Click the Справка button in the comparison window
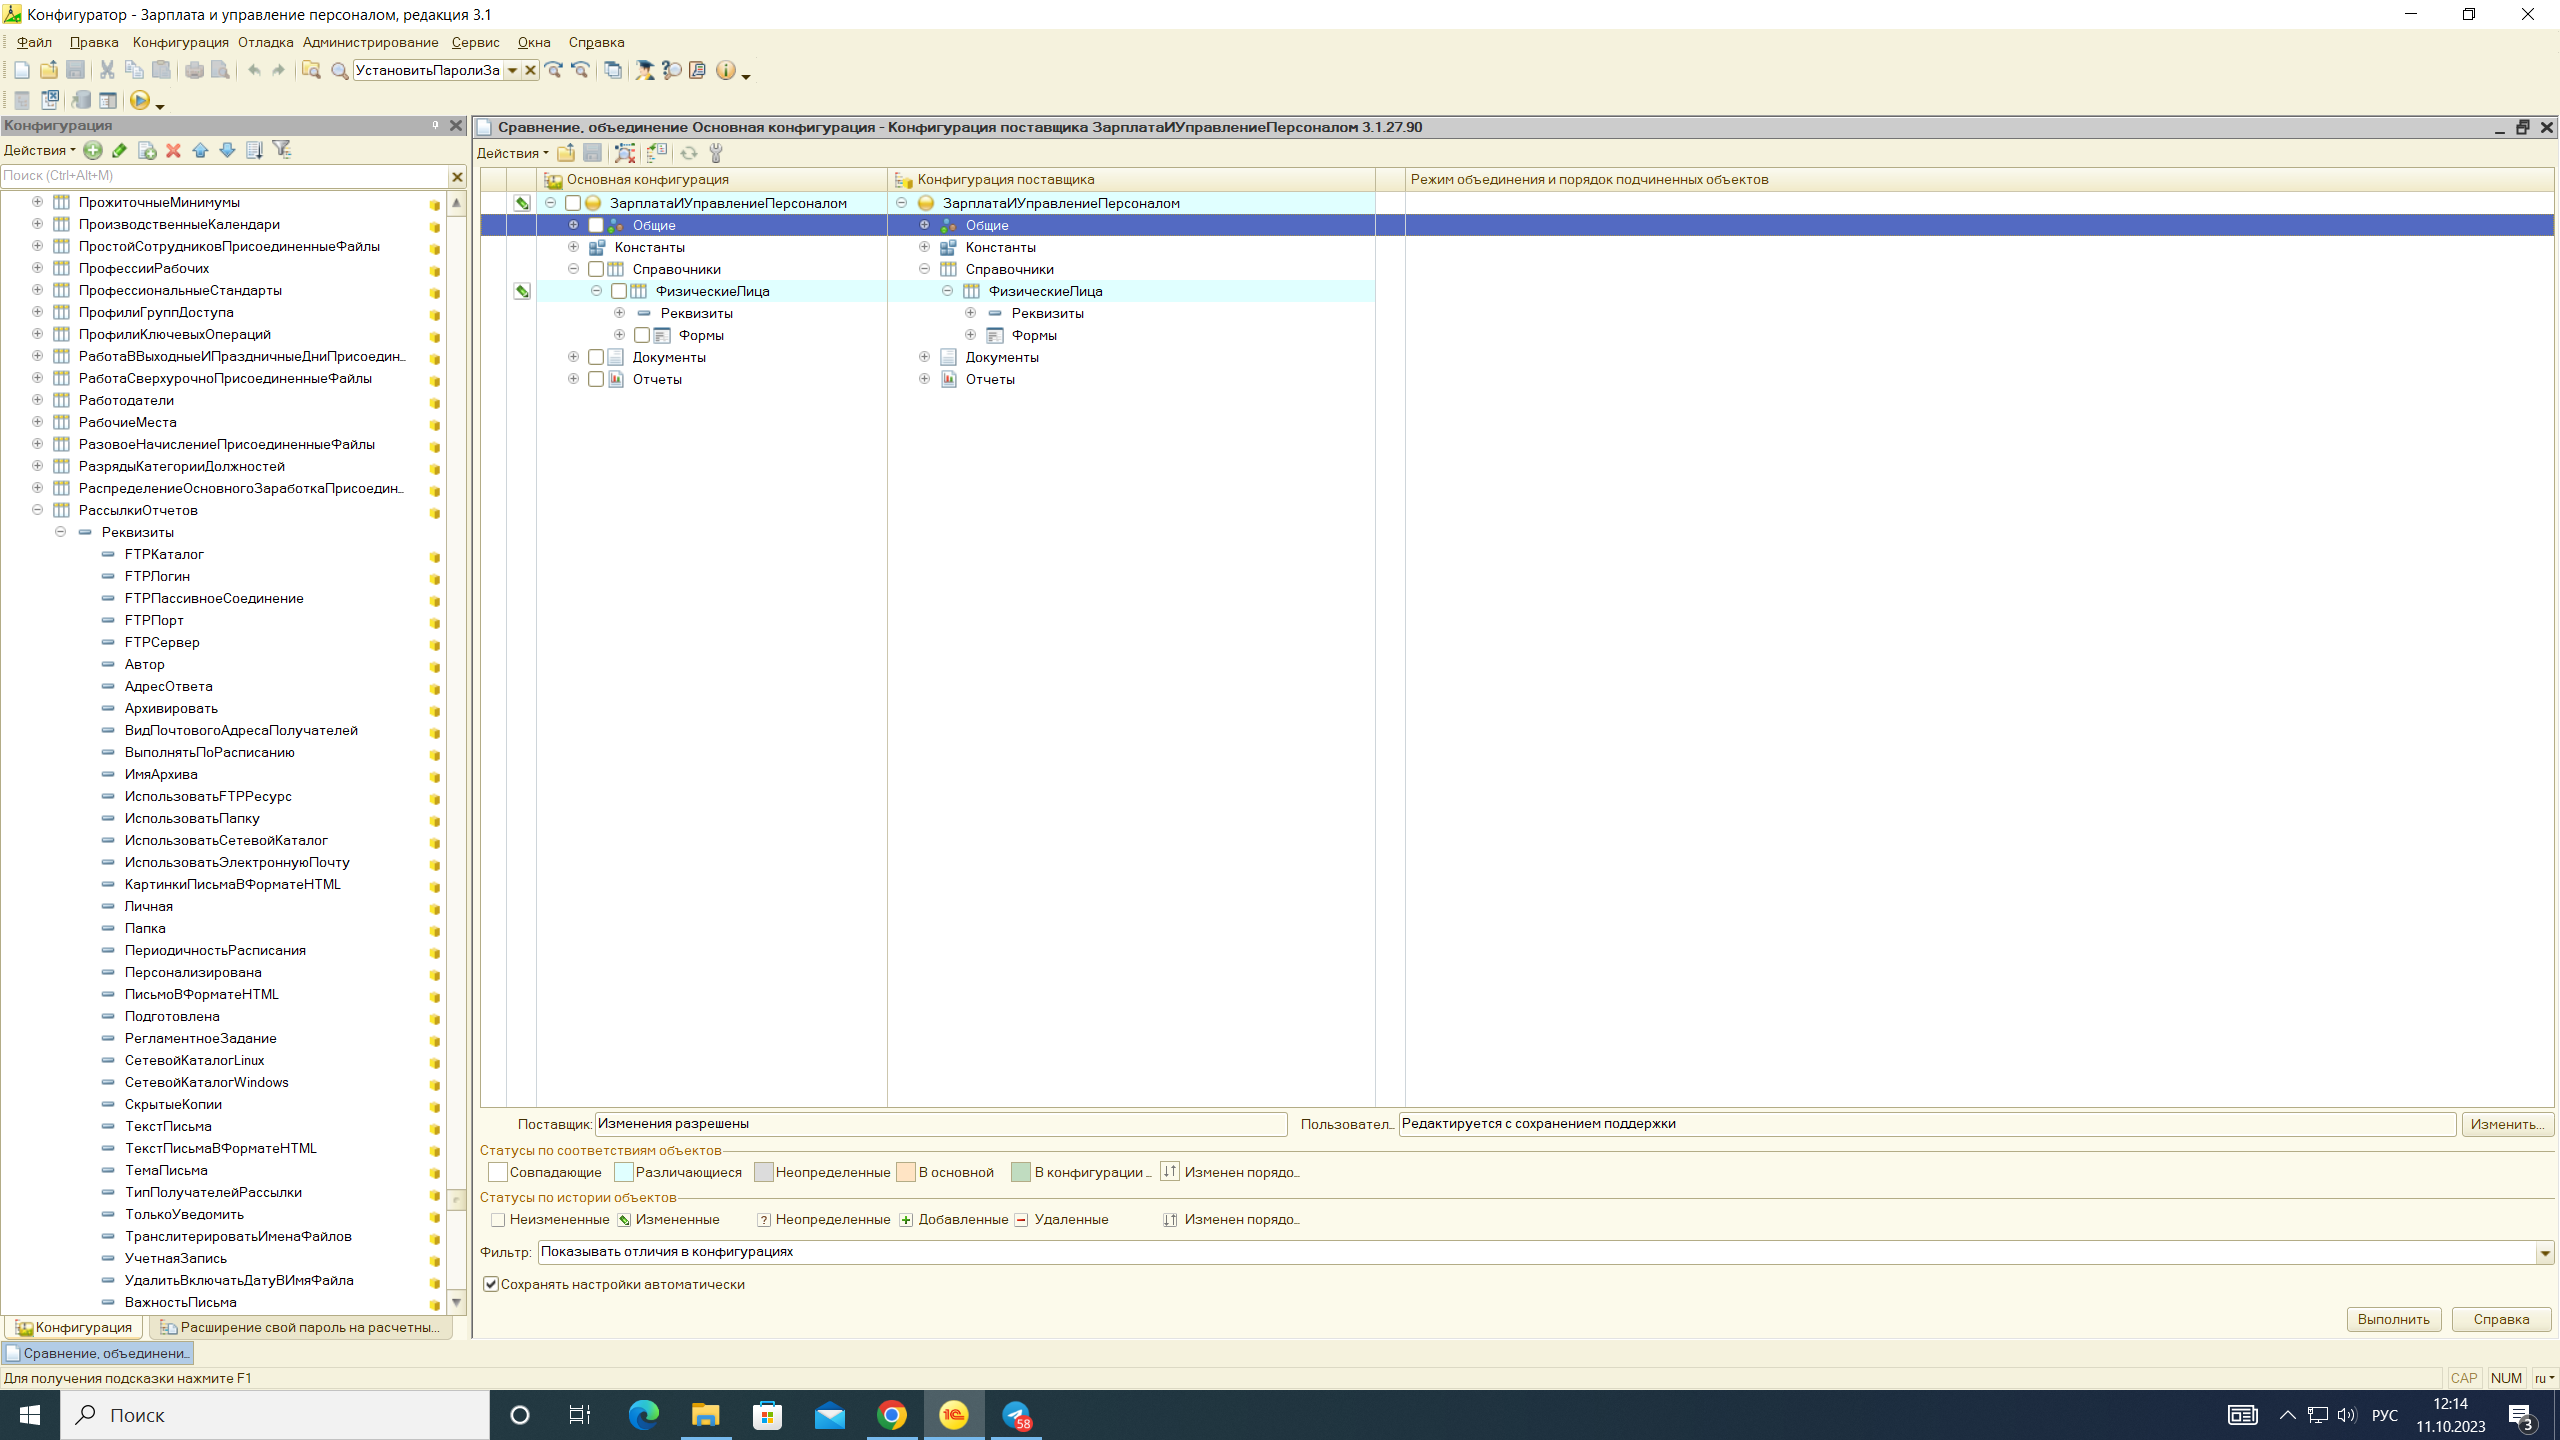Screen dimensions: 2560x1440 coord(2501,1319)
